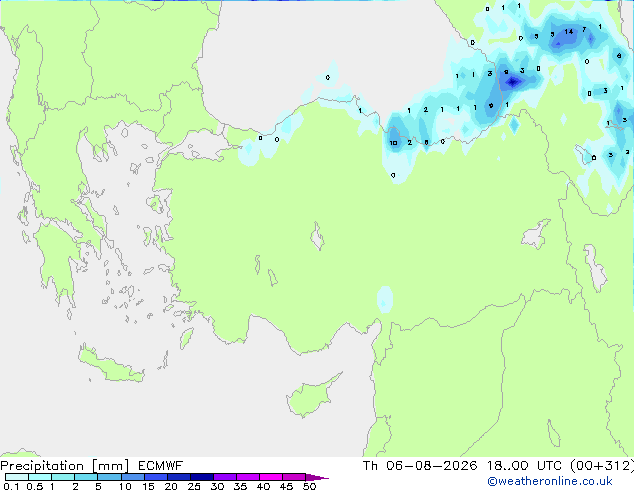
Task: Click the legend label '0.5'
Action: point(34,486)
